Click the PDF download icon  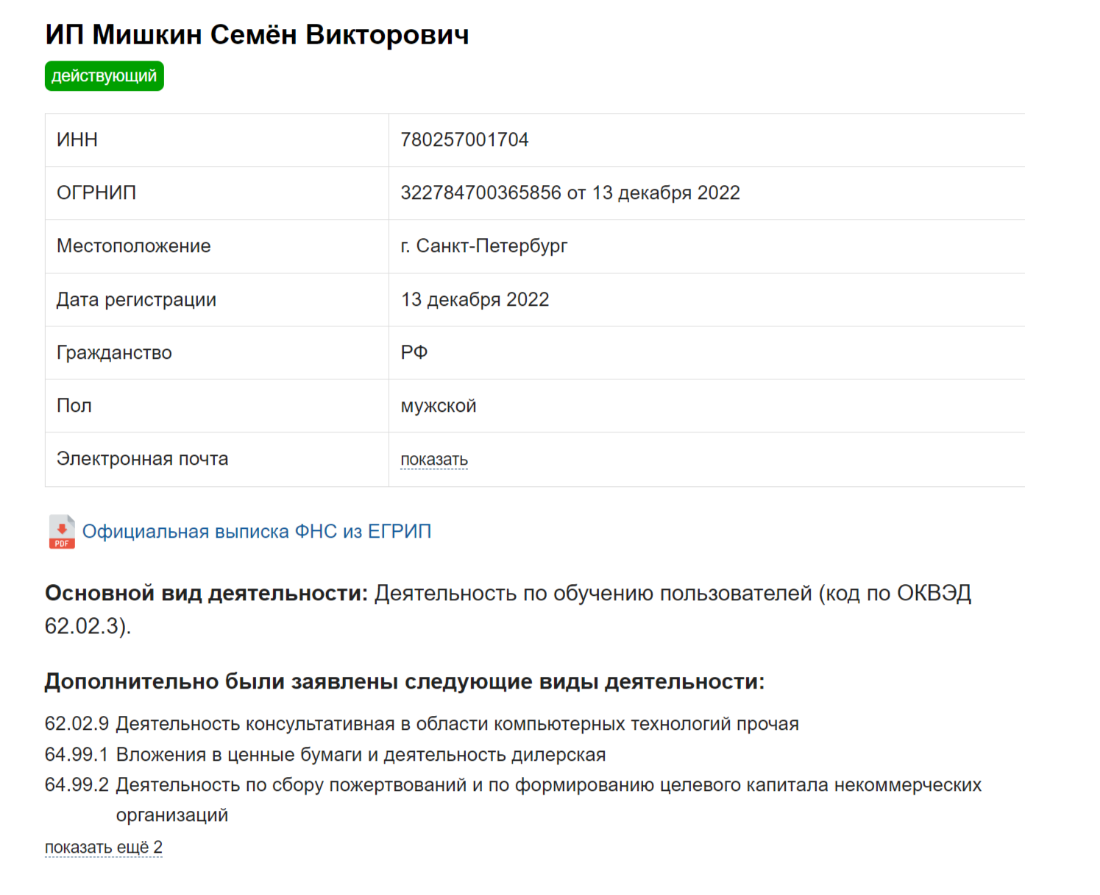[x=61, y=532]
